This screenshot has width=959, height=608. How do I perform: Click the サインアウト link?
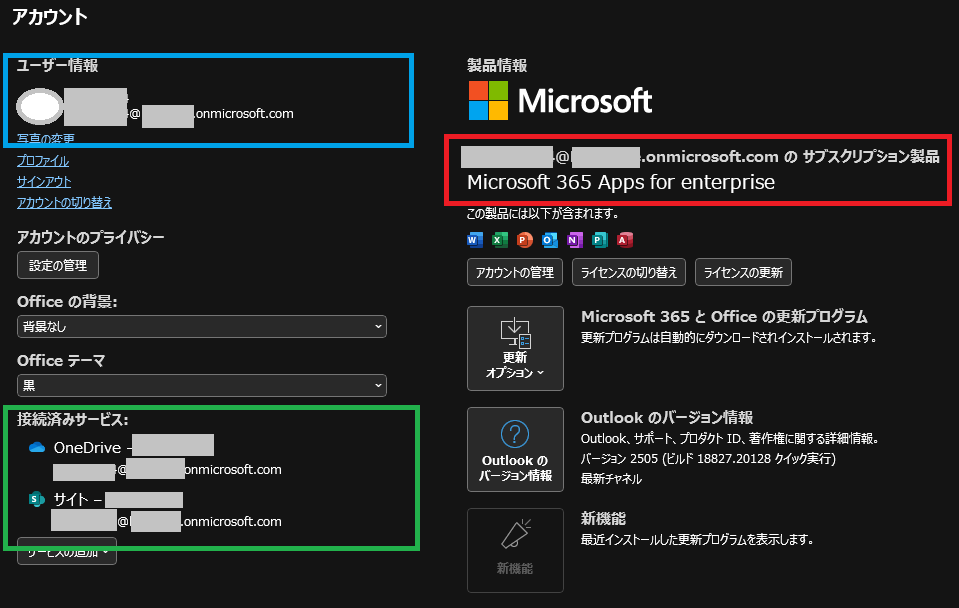pyautogui.click(x=44, y=182)
